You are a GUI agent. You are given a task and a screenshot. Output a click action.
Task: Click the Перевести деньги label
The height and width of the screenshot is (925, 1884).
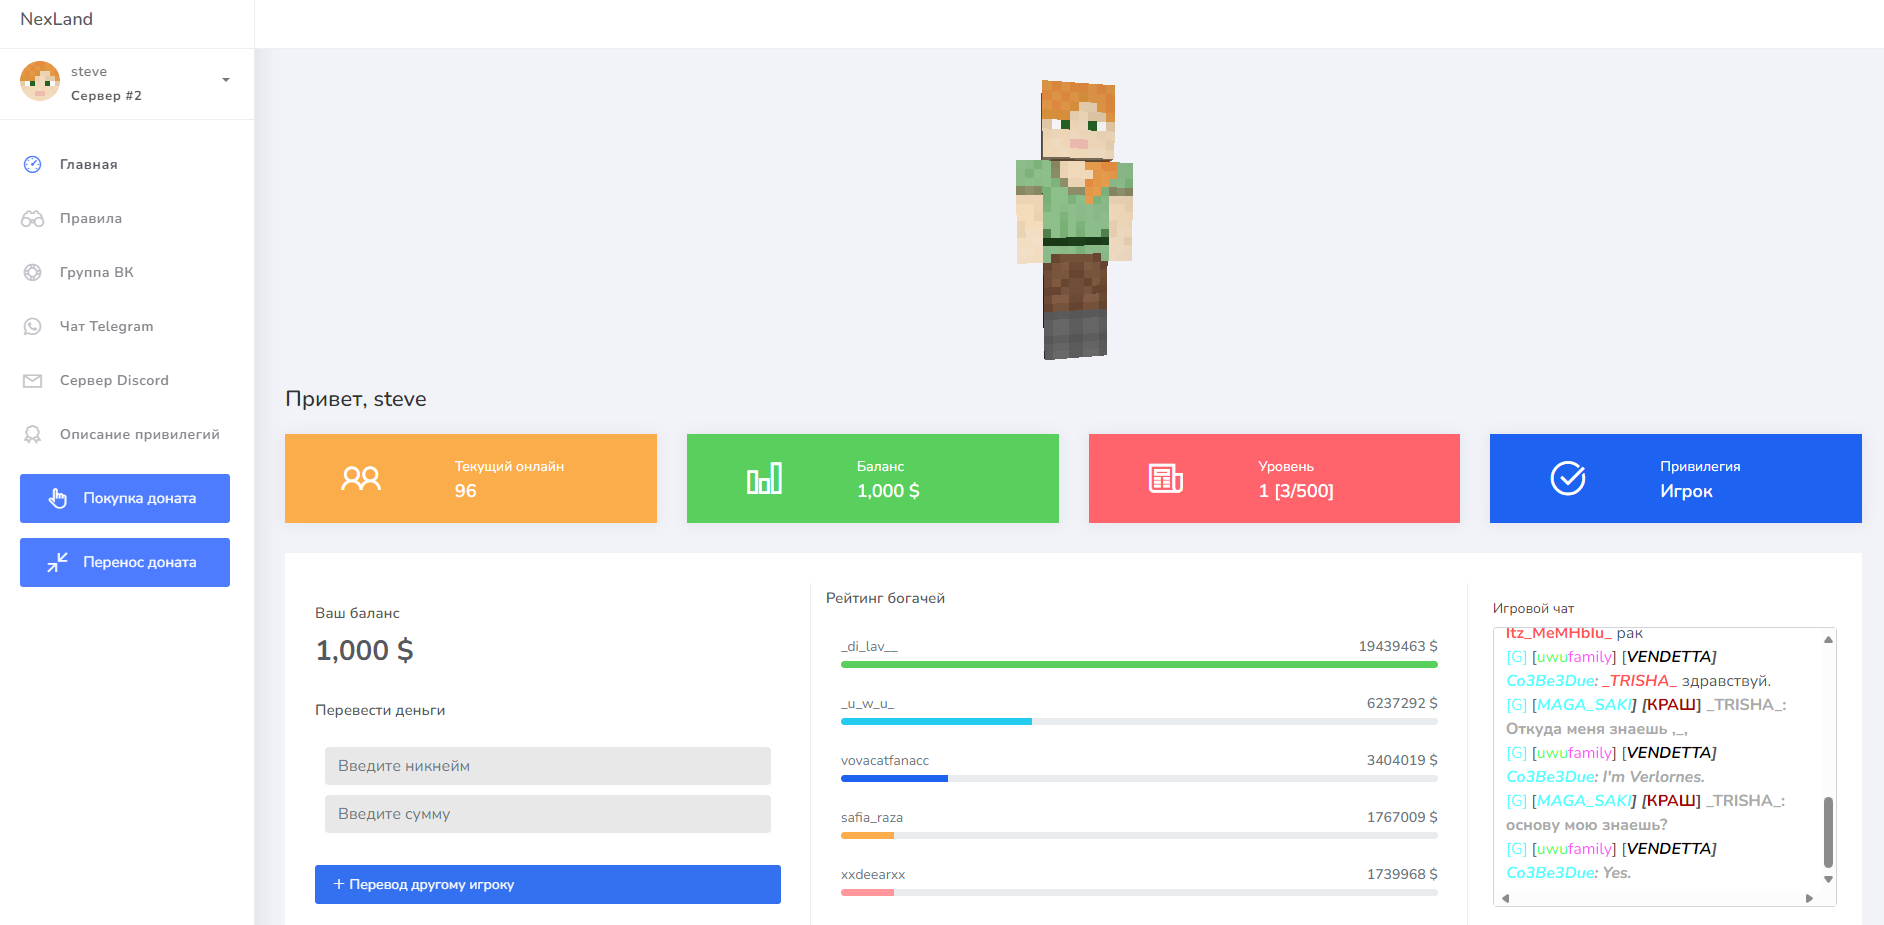pyautogui.click(x=380, y=710)
